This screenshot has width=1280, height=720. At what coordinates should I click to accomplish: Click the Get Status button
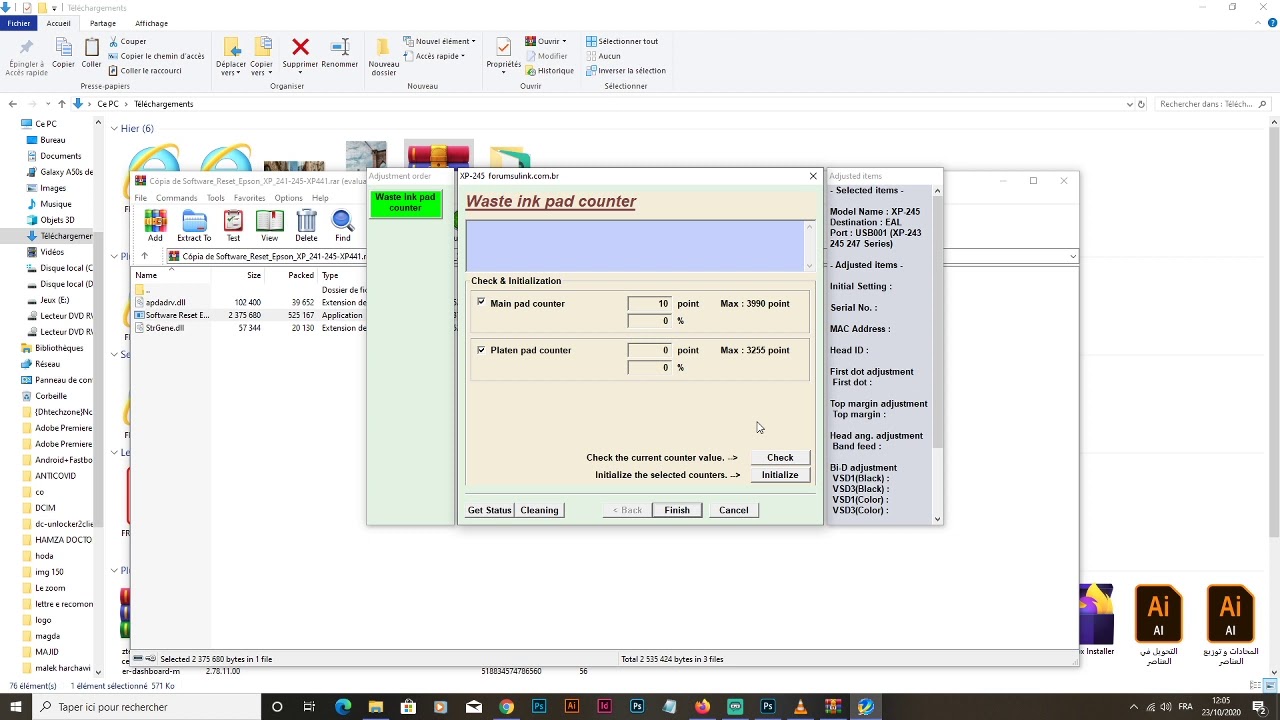click(x=489, y=510)
